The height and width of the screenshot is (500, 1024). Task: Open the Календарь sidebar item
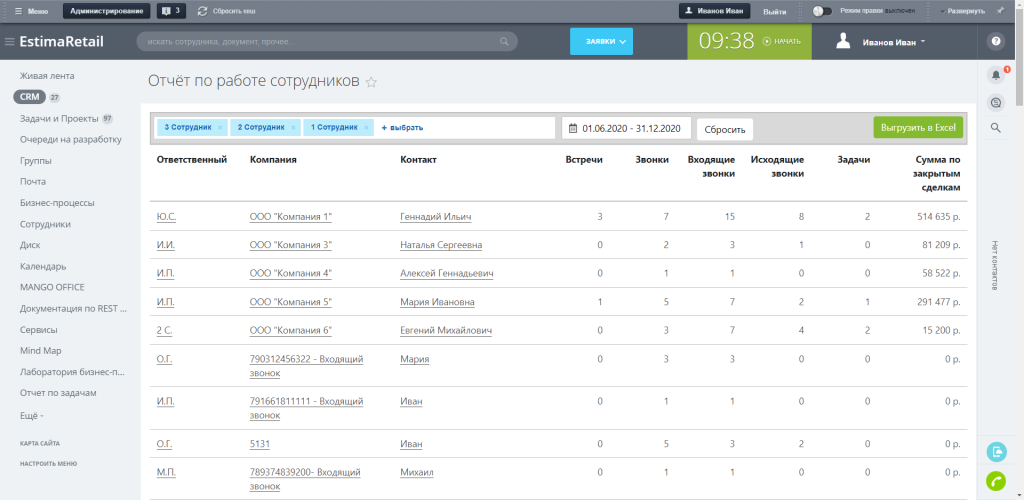(42, 266)
